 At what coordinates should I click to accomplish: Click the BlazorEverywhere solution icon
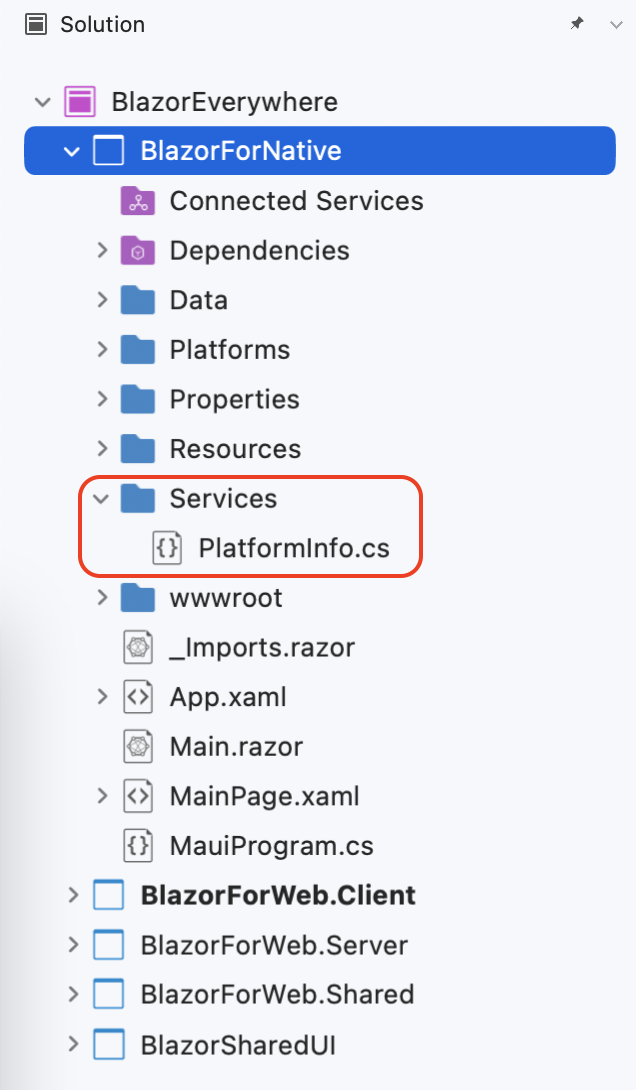(80, 101)
